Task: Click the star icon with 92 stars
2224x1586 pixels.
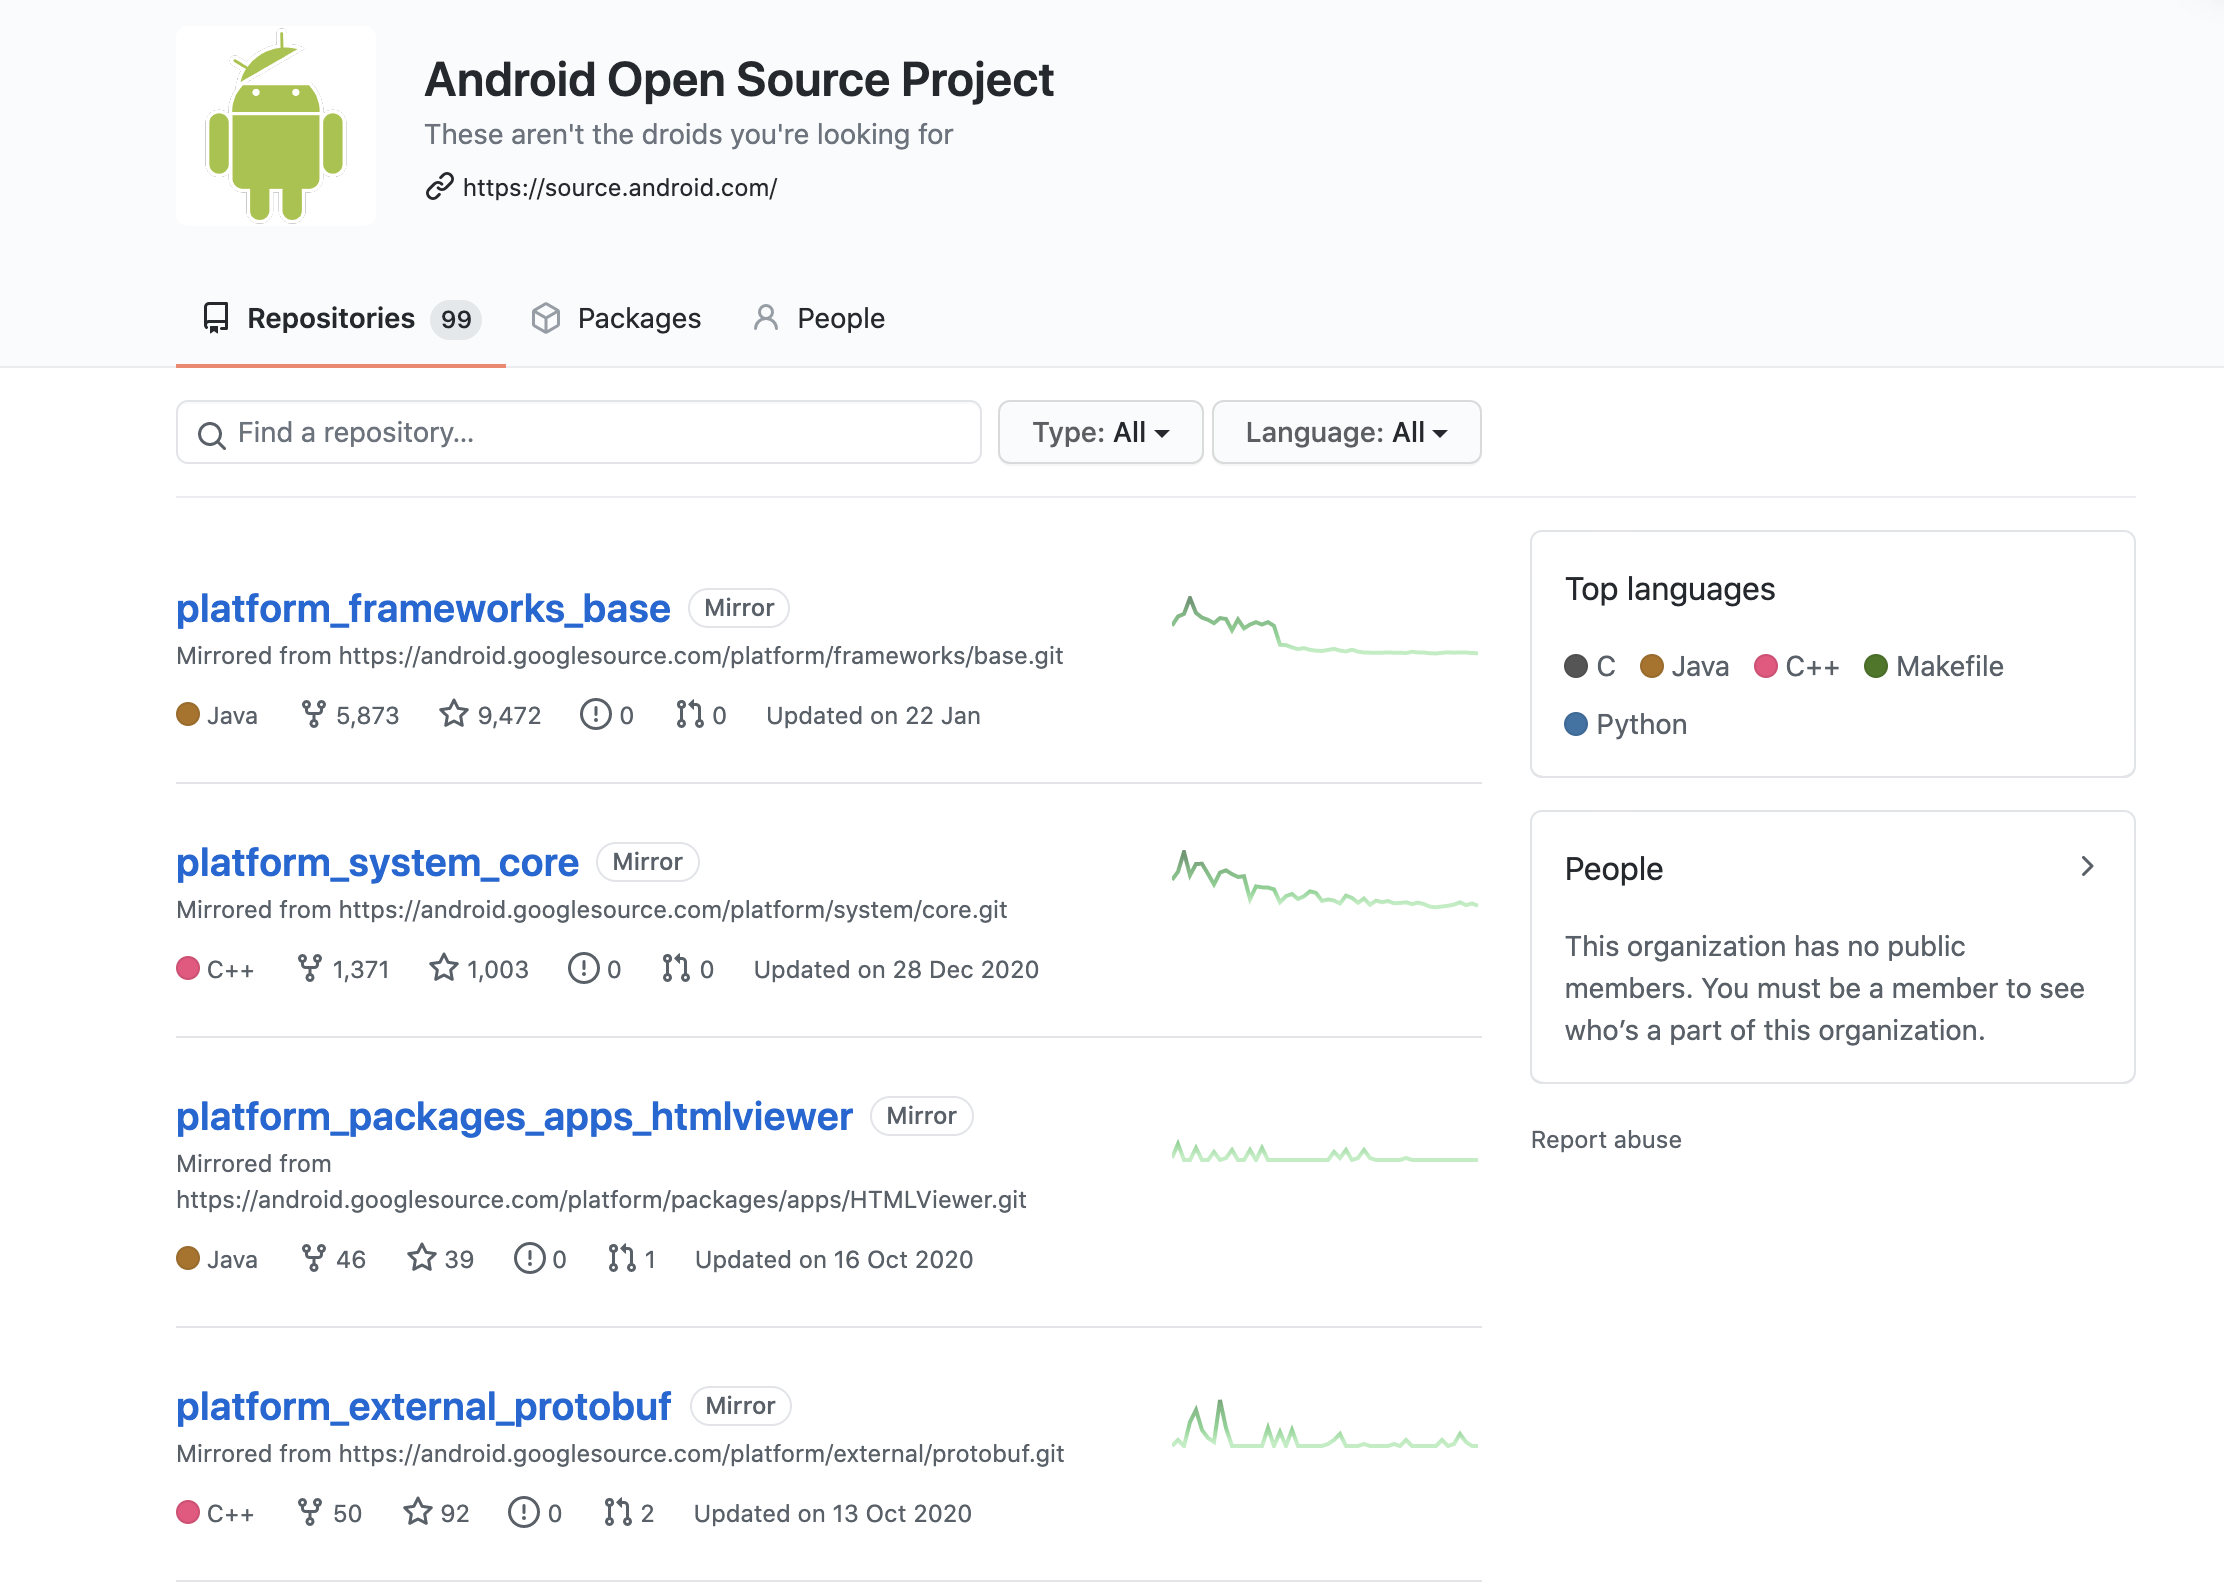Action: 418,1512
